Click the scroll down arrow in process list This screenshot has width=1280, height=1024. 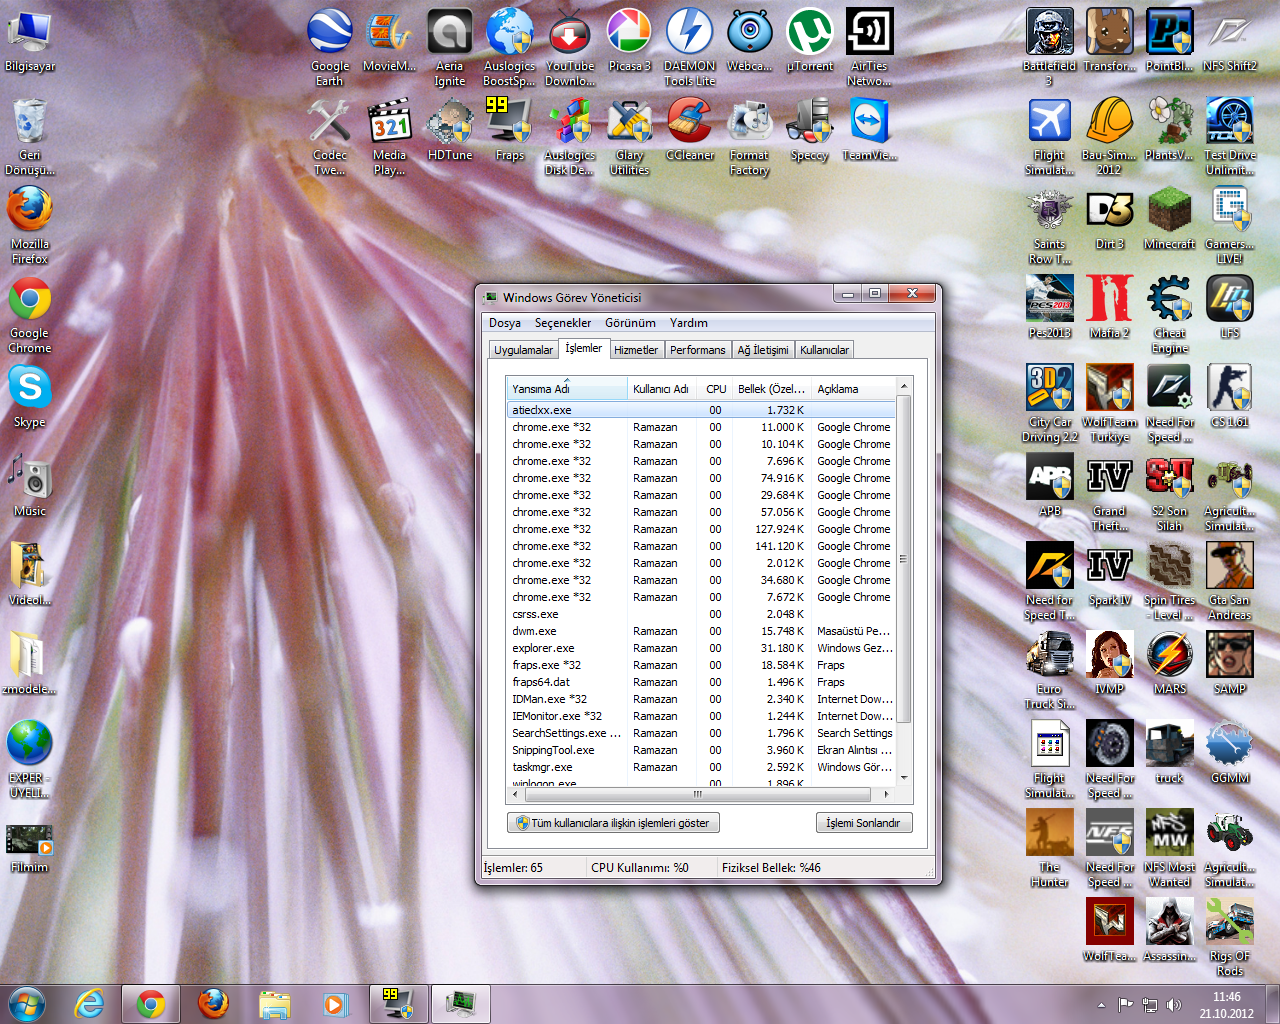904,778
